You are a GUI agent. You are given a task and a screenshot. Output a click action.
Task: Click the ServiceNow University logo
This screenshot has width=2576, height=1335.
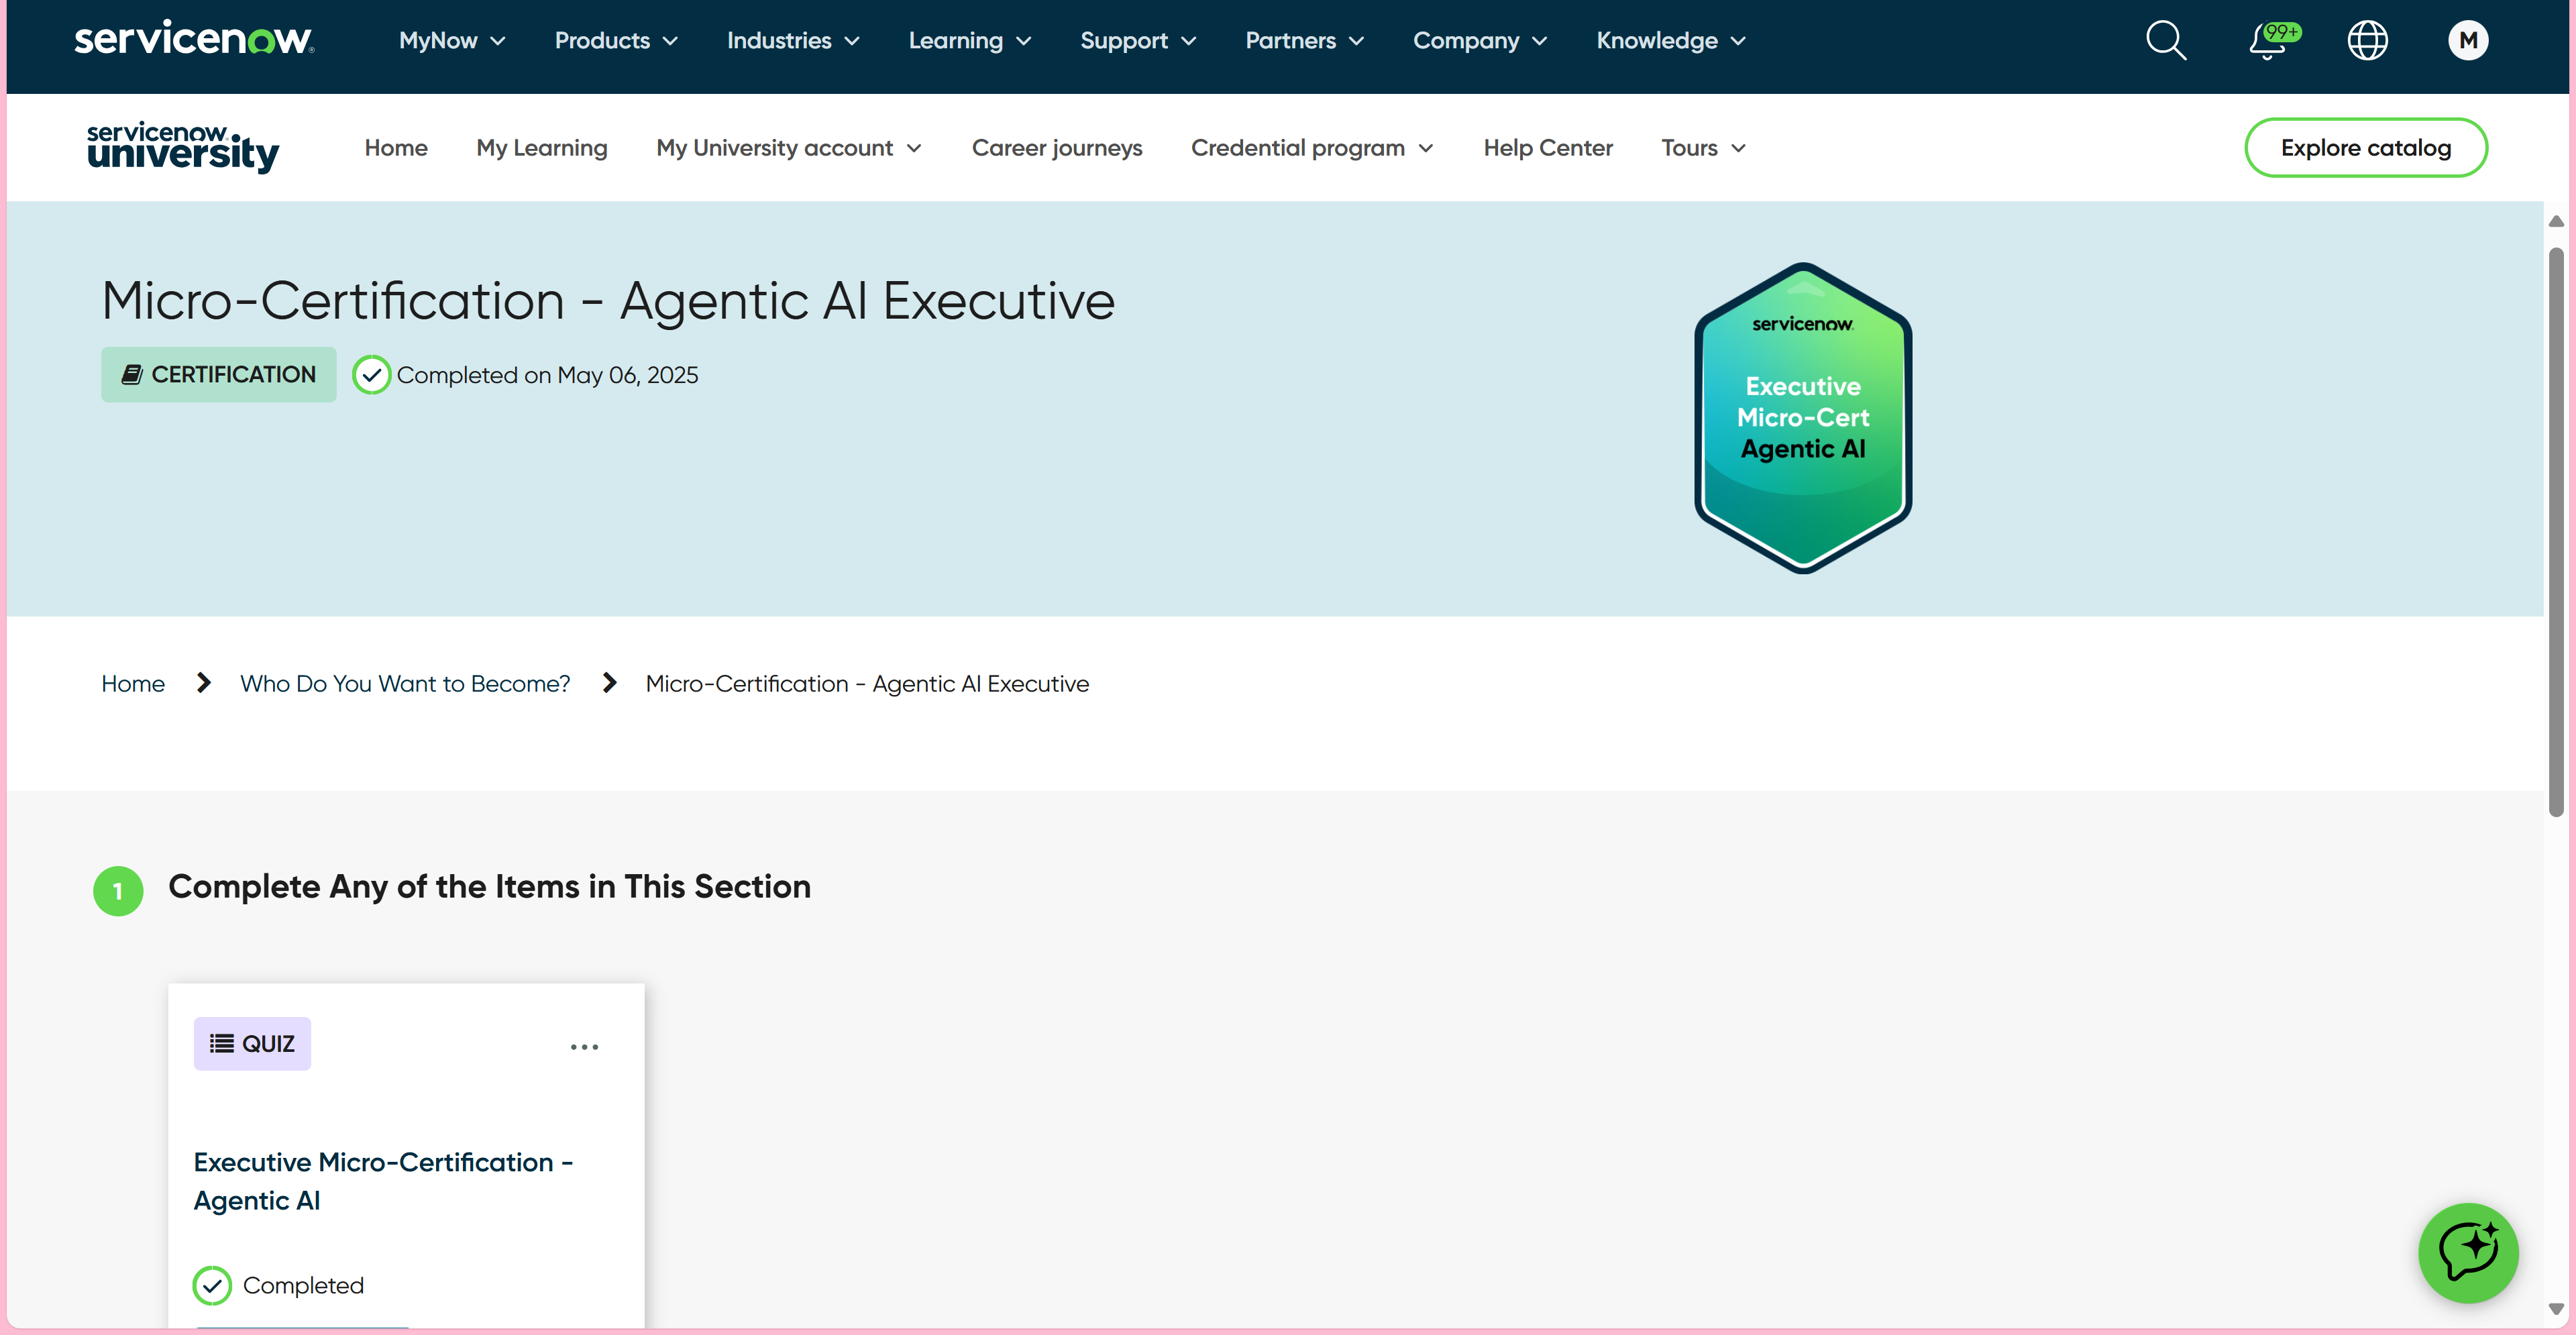(183, 147)
